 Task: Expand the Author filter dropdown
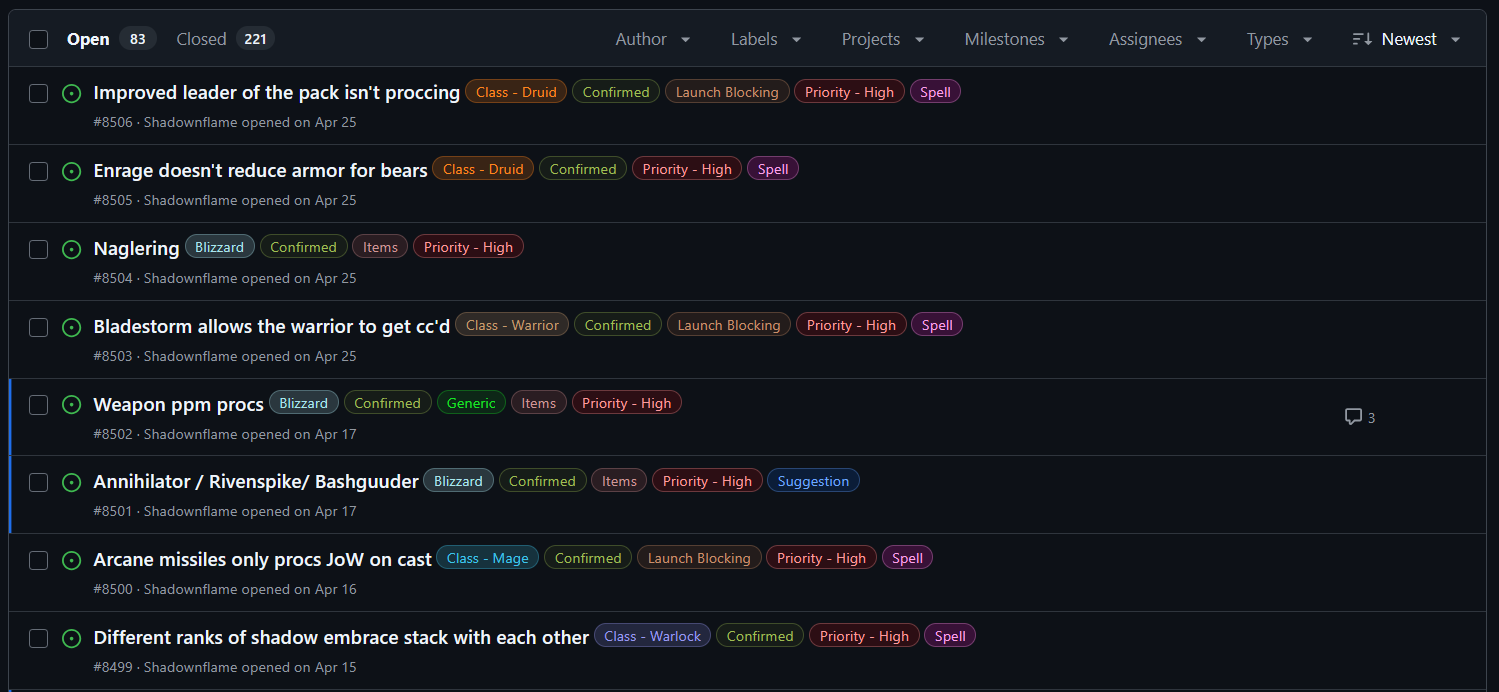[x=653, y=39]
